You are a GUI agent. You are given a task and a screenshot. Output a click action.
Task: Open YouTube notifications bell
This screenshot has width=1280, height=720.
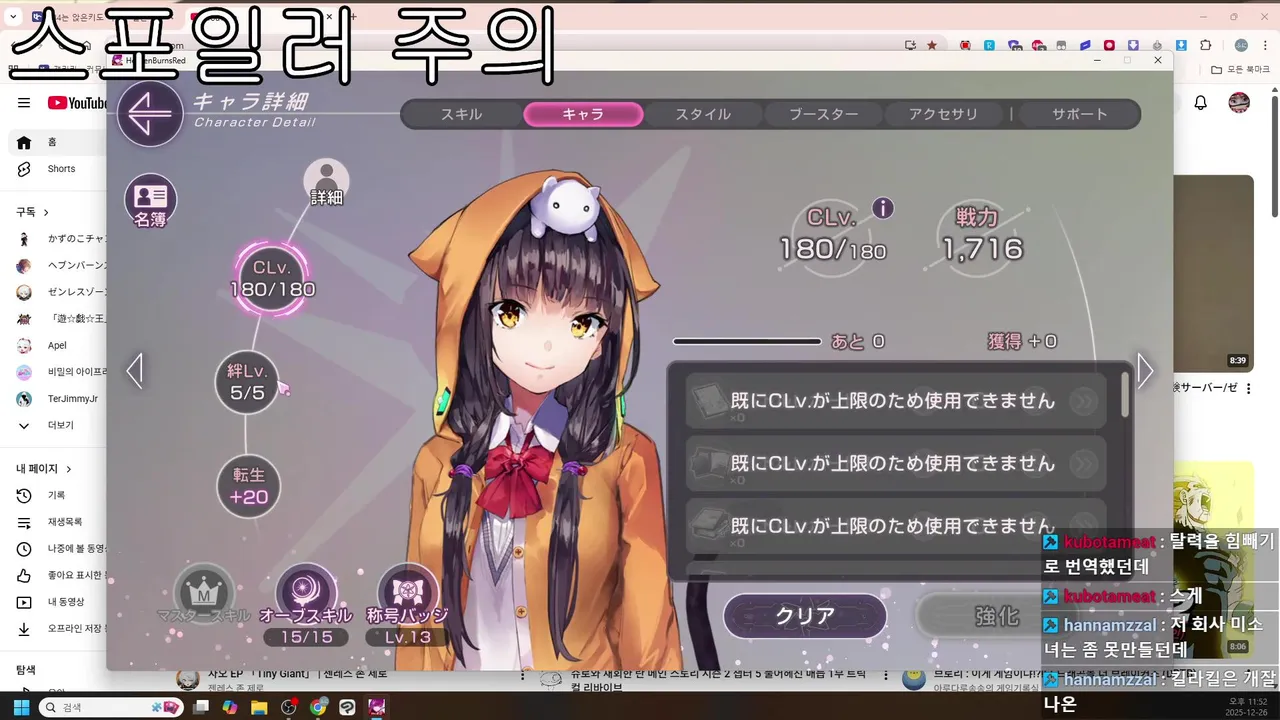pyautogui.click(x=1201, y=103)
